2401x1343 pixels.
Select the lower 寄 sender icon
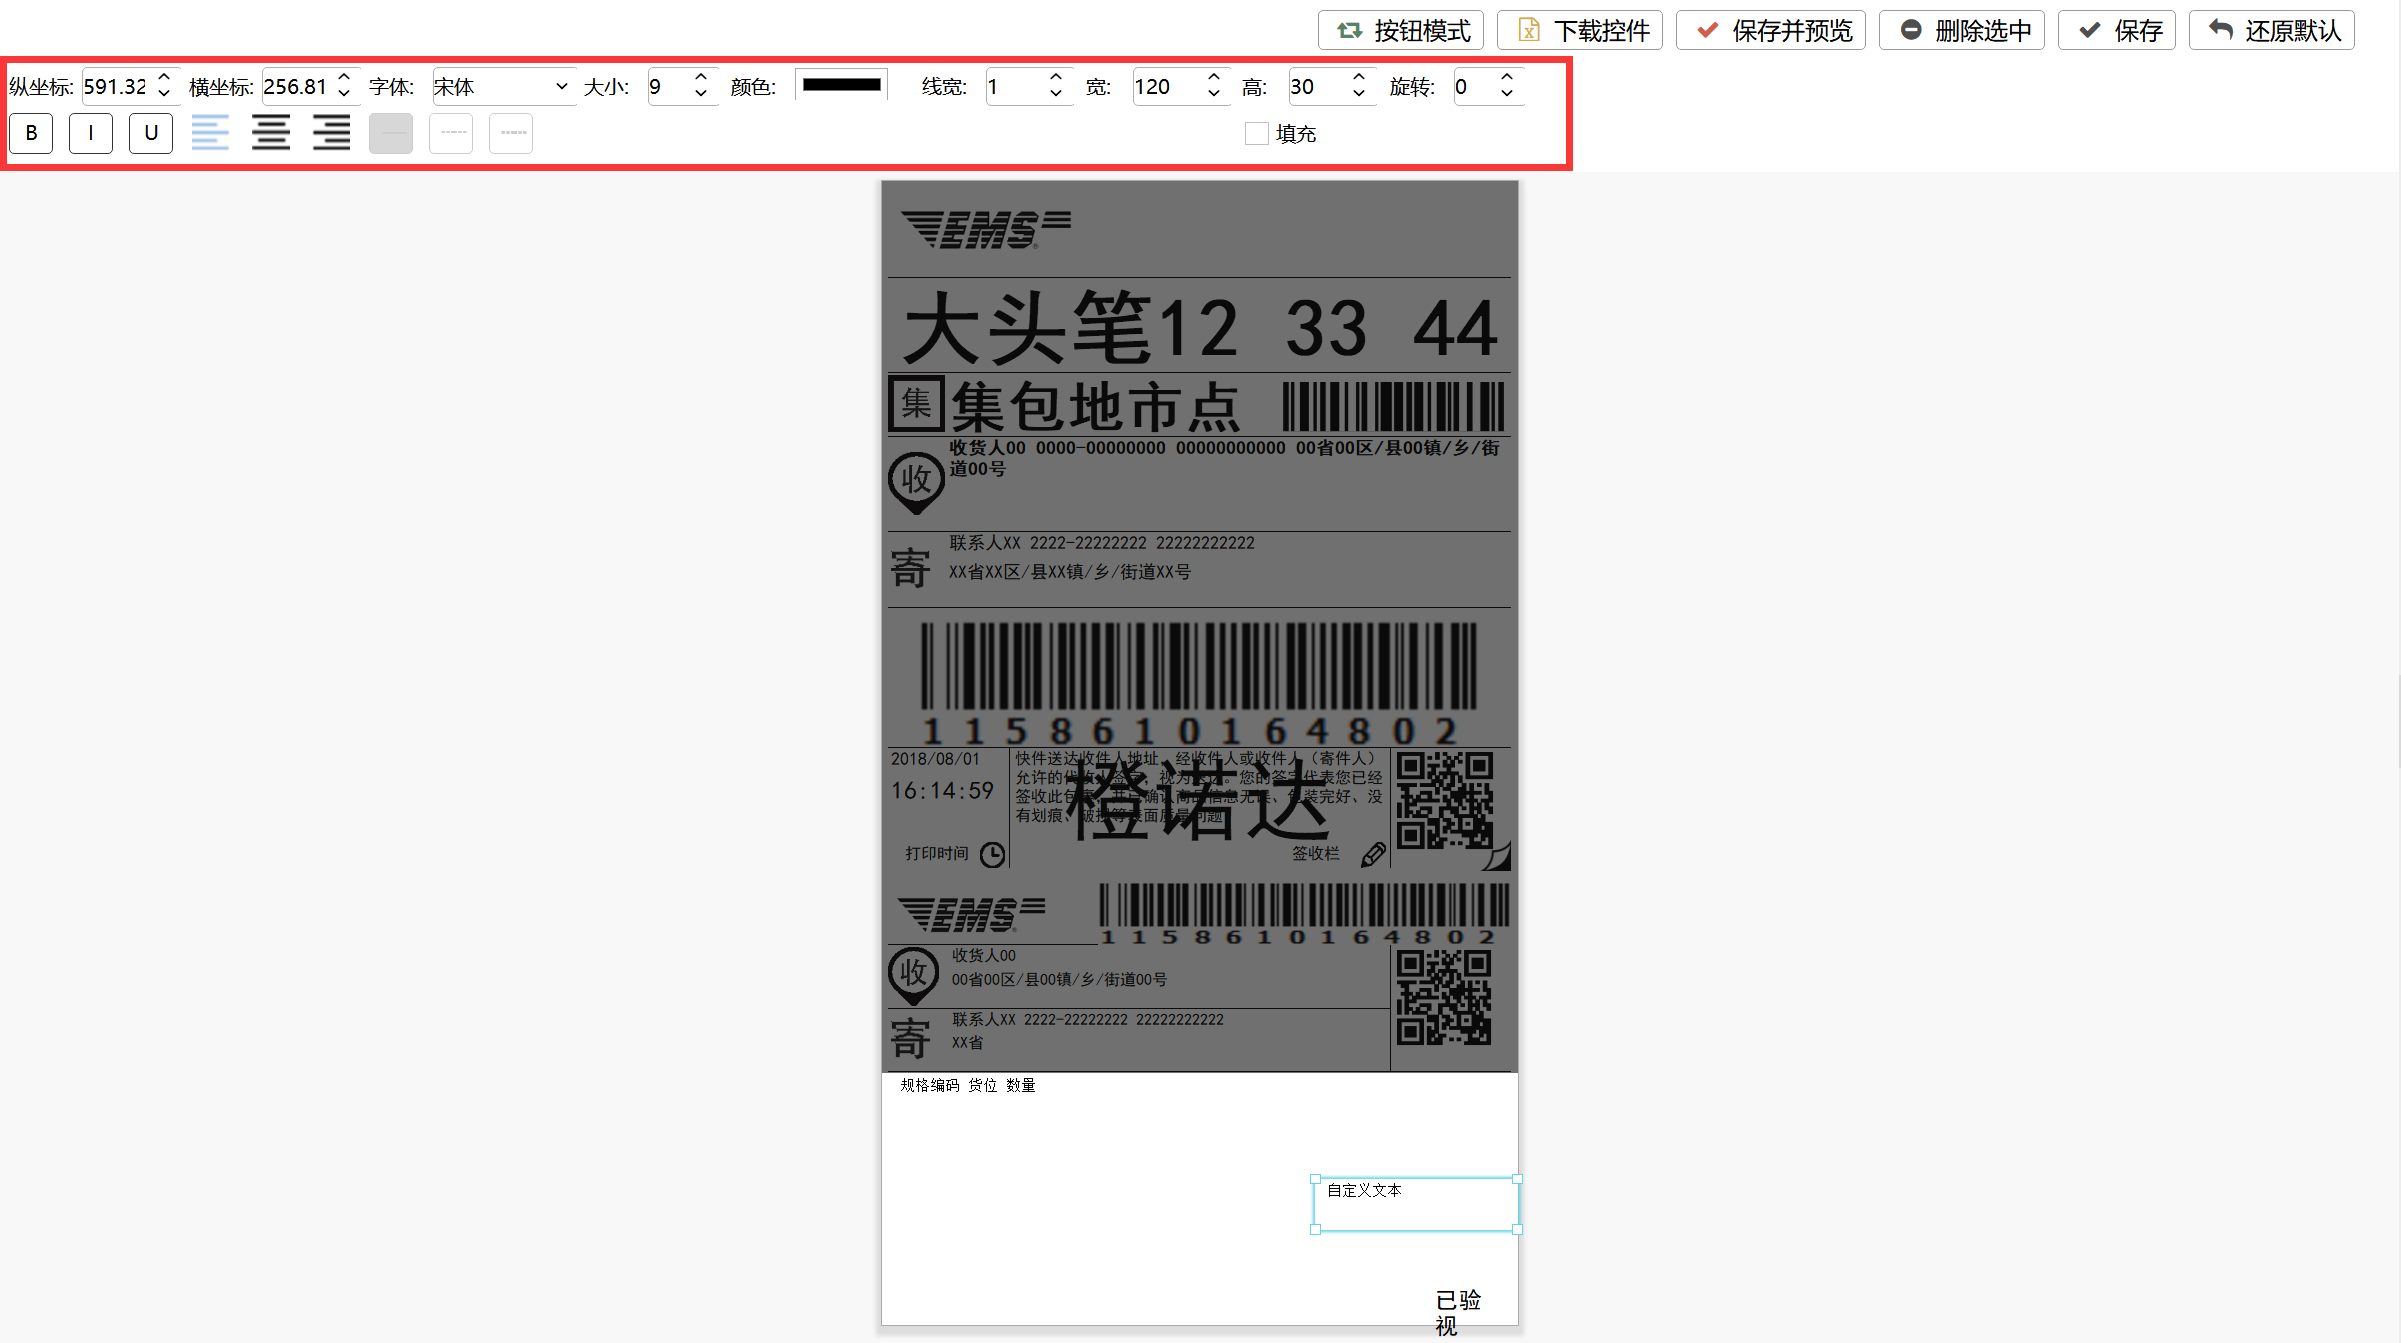click(910, 1038)
